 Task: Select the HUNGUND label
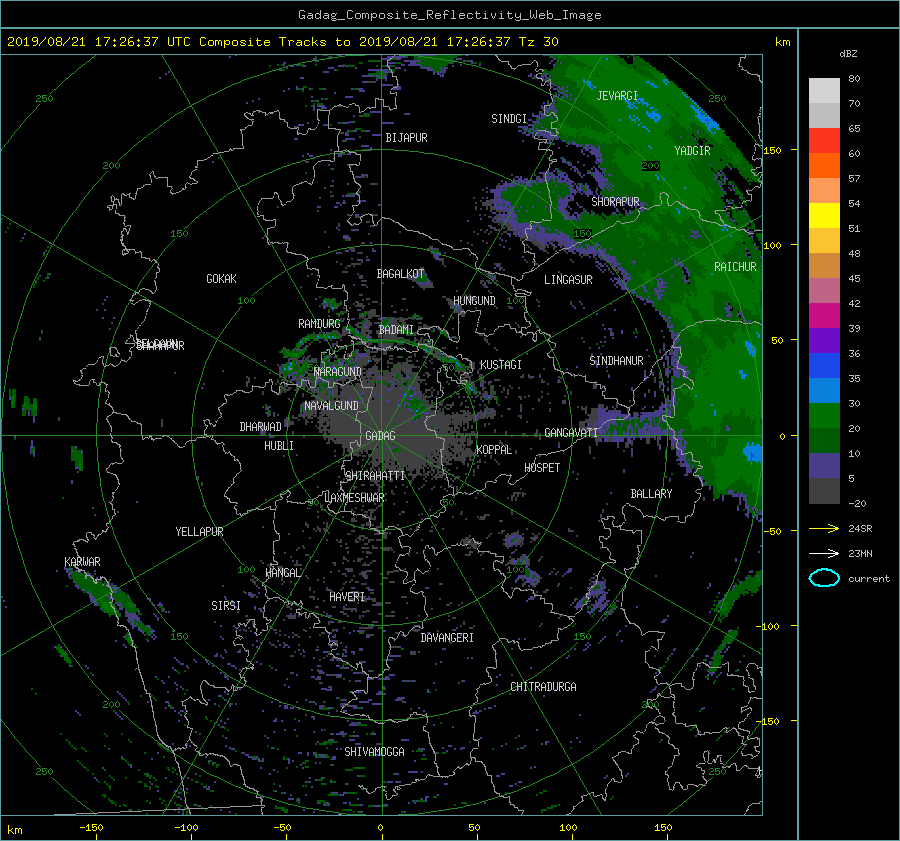point(474,301)
